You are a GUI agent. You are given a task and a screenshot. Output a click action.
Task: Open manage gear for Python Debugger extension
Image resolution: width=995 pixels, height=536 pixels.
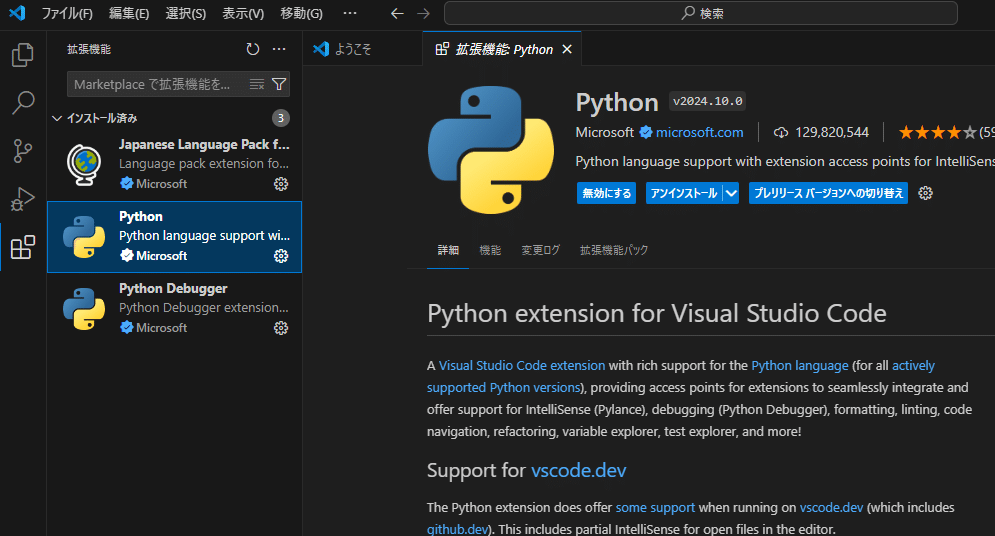click(281, 328)
